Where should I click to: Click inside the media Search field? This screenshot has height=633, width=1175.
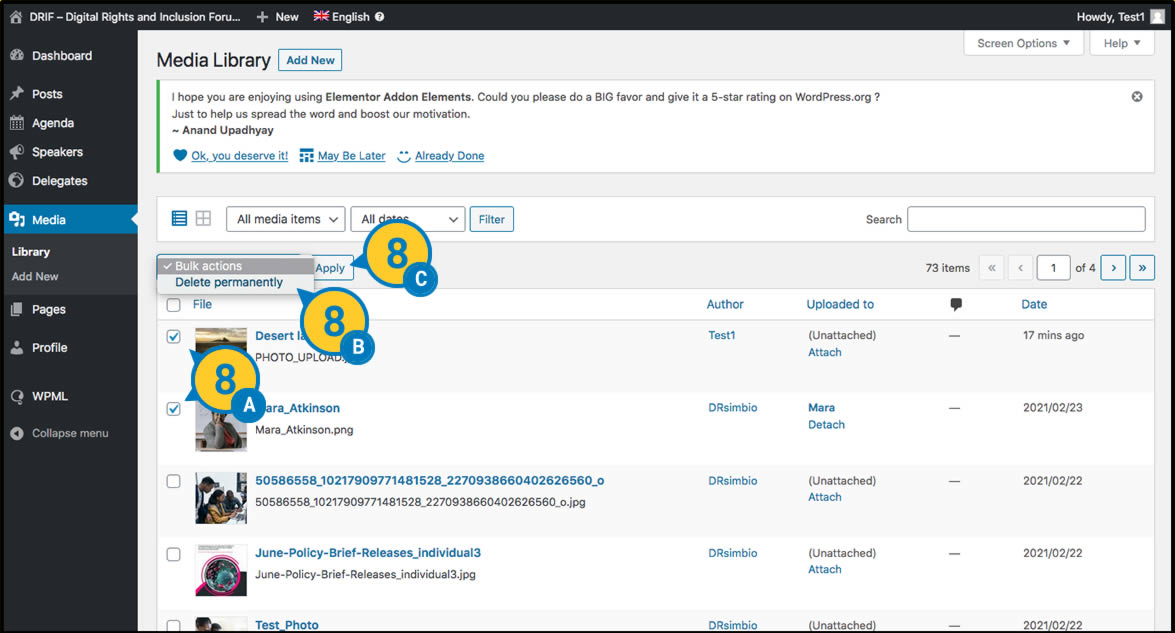pos(1025,219)
